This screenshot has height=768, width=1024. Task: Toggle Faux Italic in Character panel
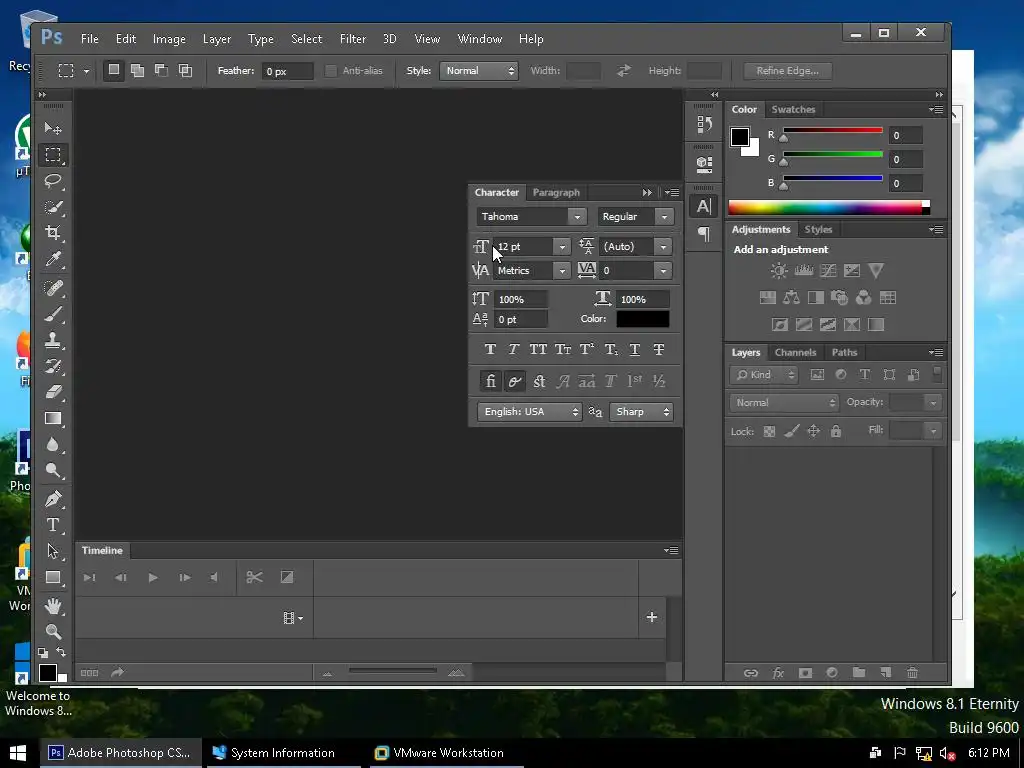pos(514,349)
